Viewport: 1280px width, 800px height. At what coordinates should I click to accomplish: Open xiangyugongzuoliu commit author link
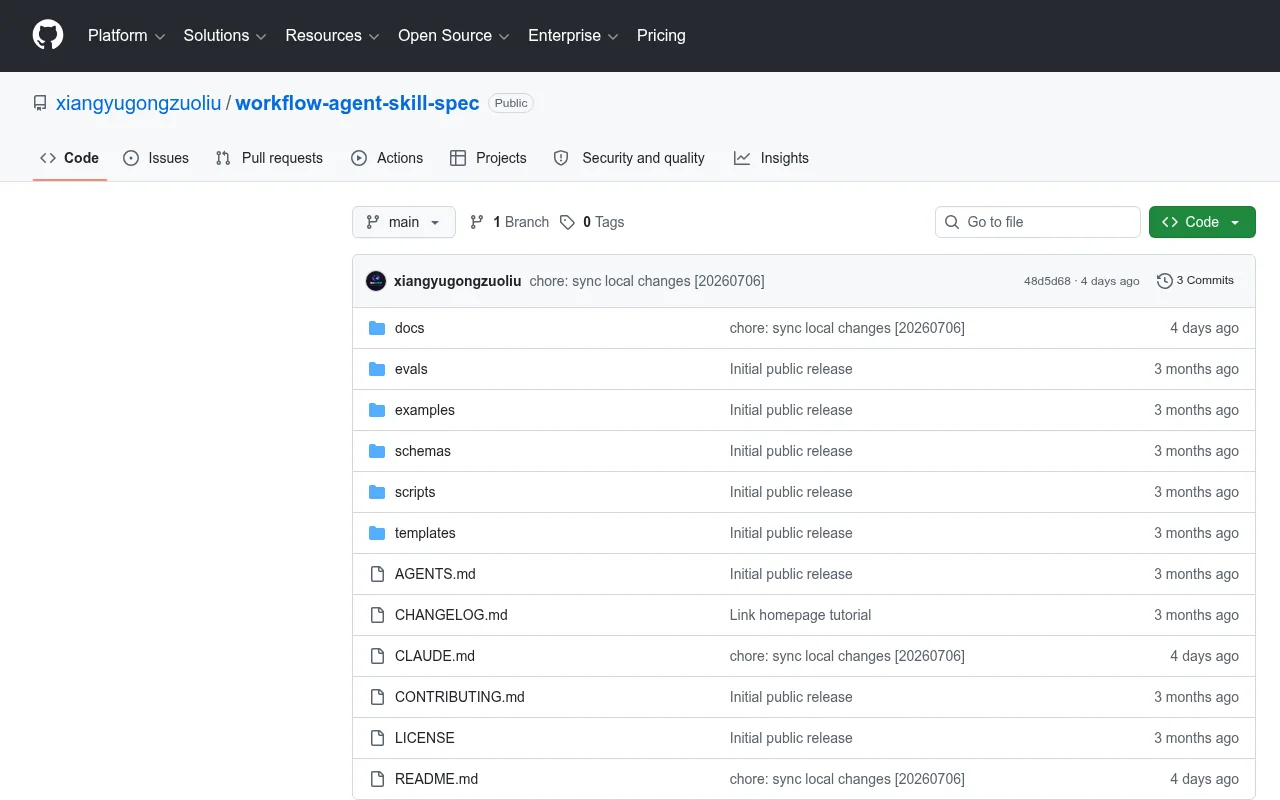click(457, 281)
